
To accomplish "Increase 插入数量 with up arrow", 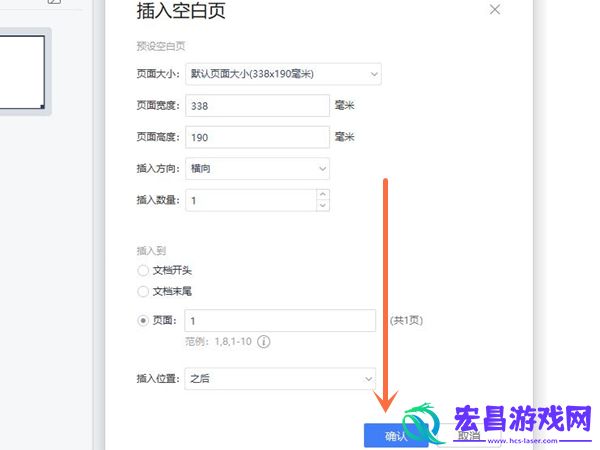I will [x=323, y=194].
